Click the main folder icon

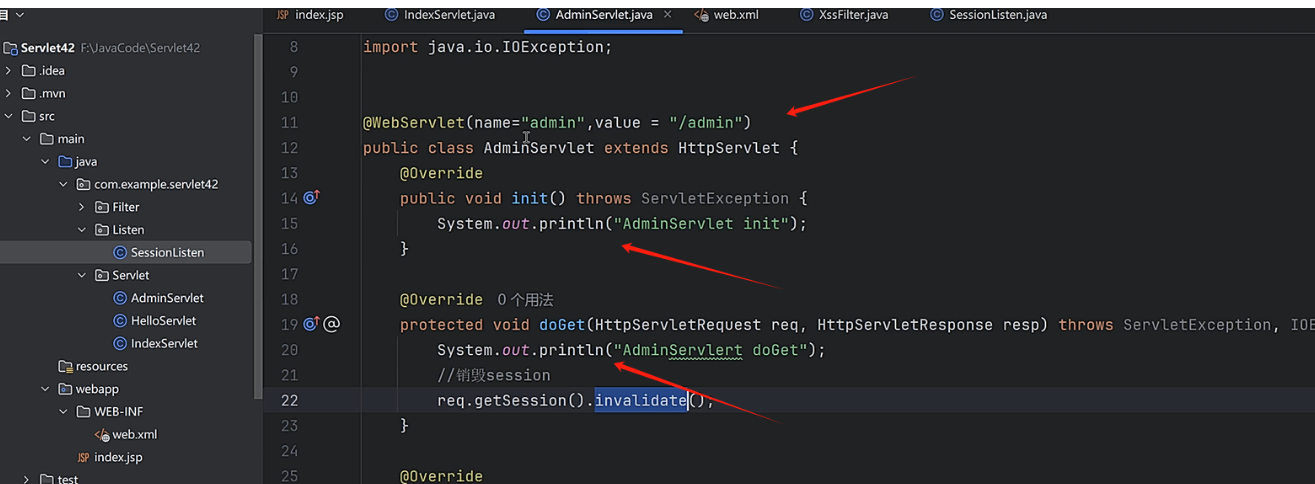47,139
